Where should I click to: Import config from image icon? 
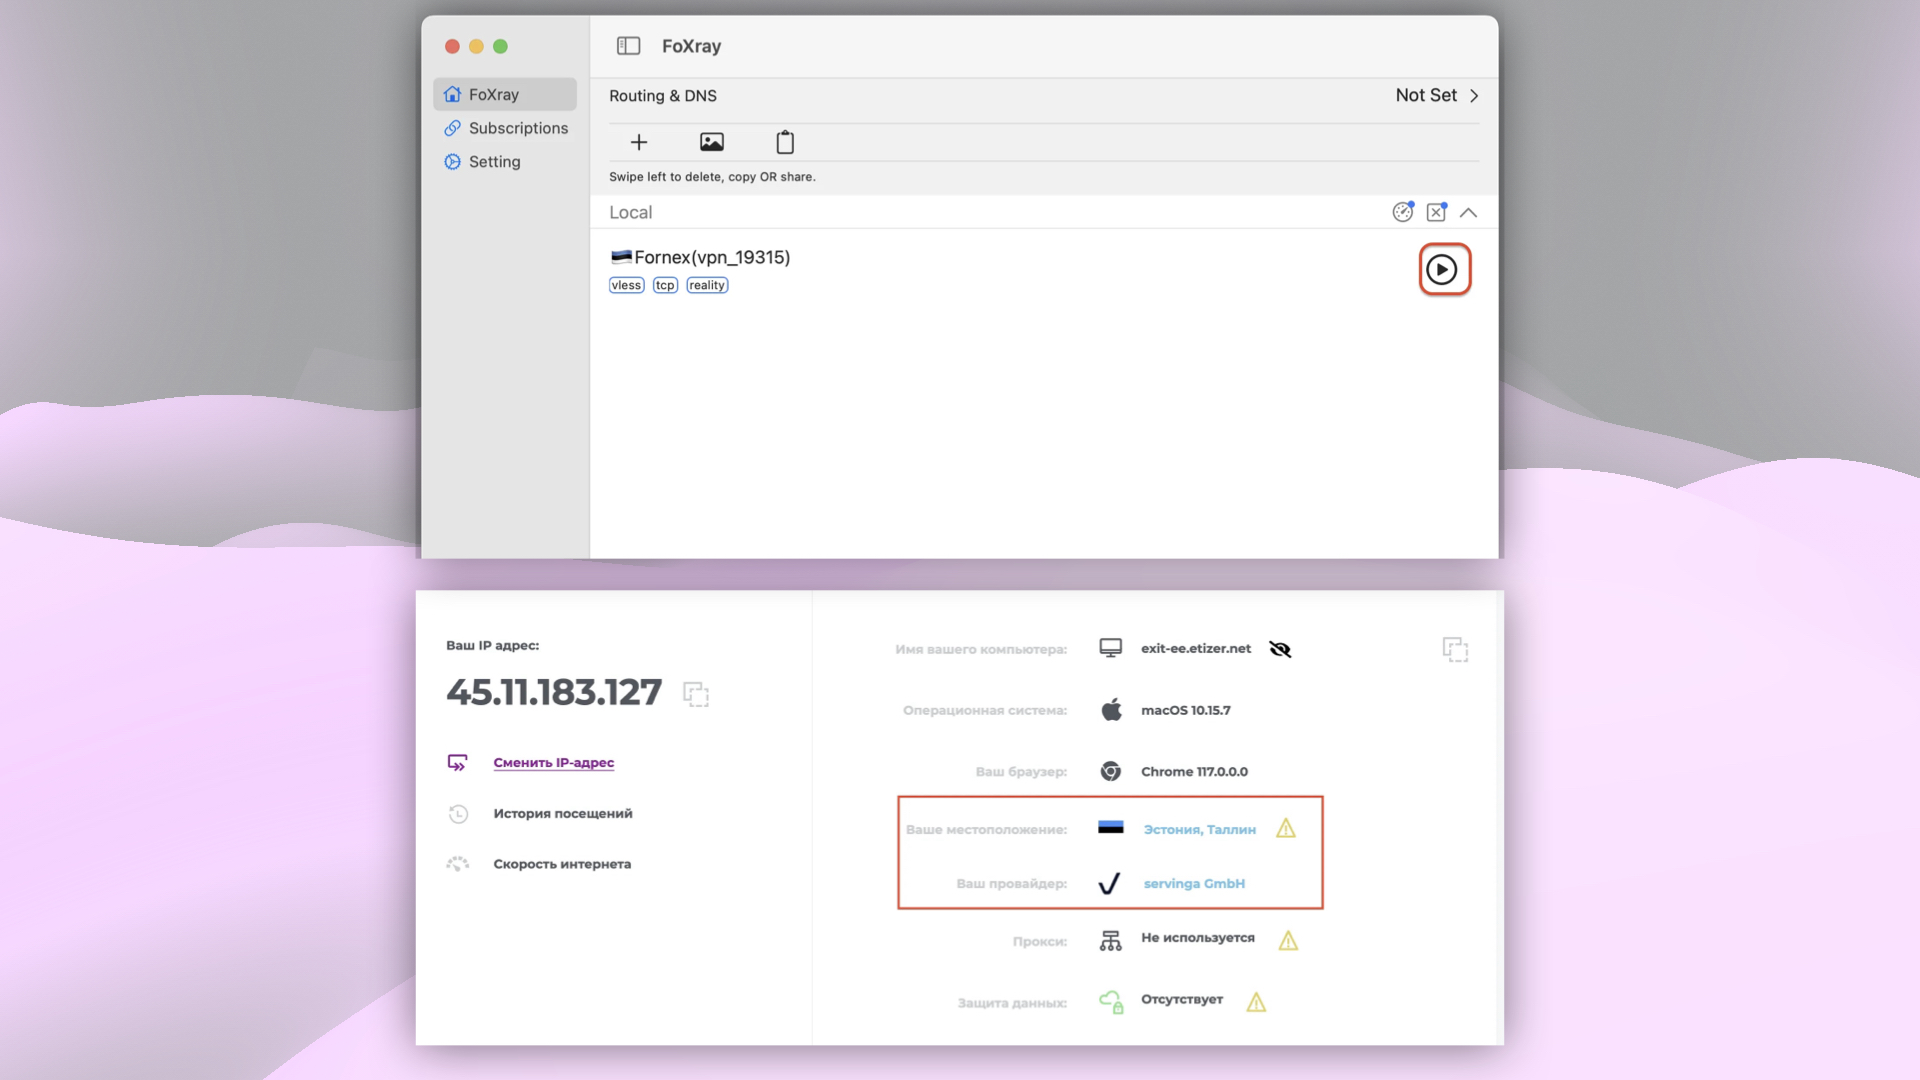pyautogui.click(x=712, y=142)
